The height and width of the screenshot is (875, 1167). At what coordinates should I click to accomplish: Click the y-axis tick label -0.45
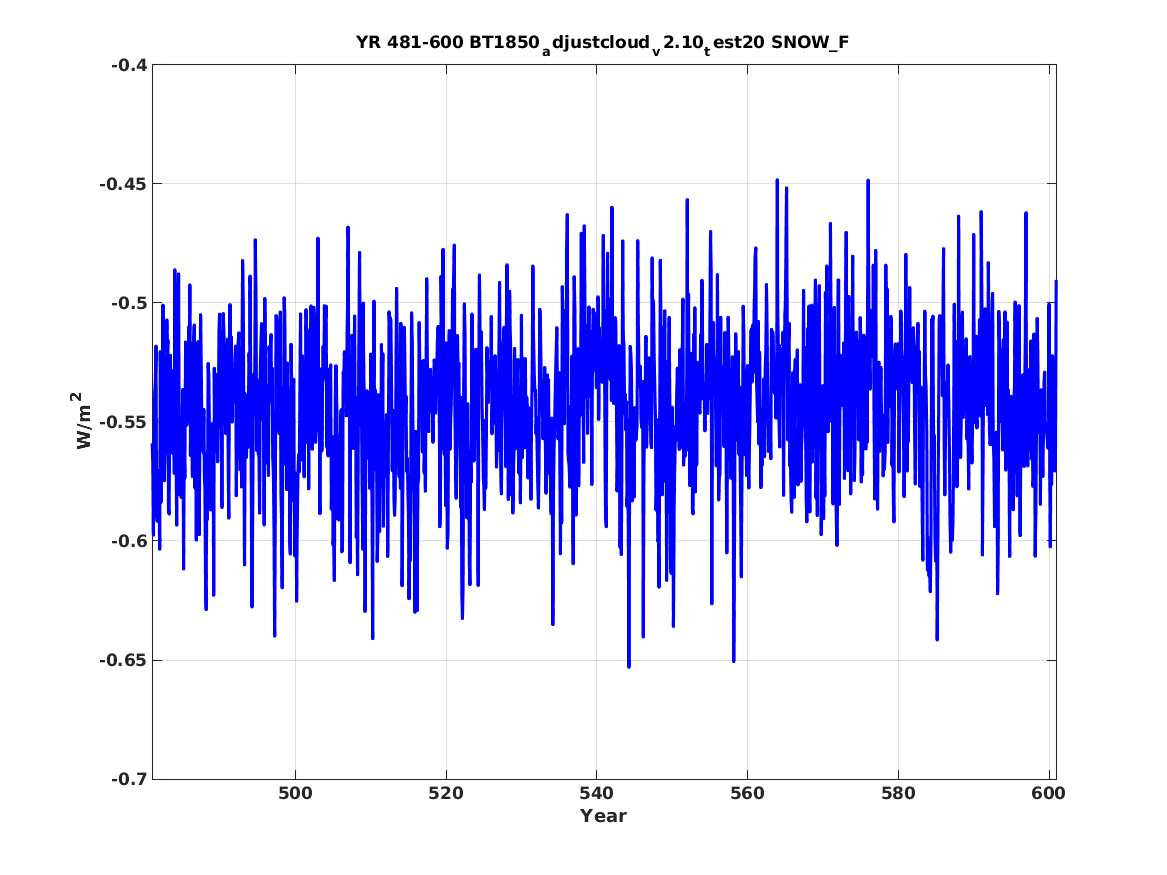tap(123, 184)
